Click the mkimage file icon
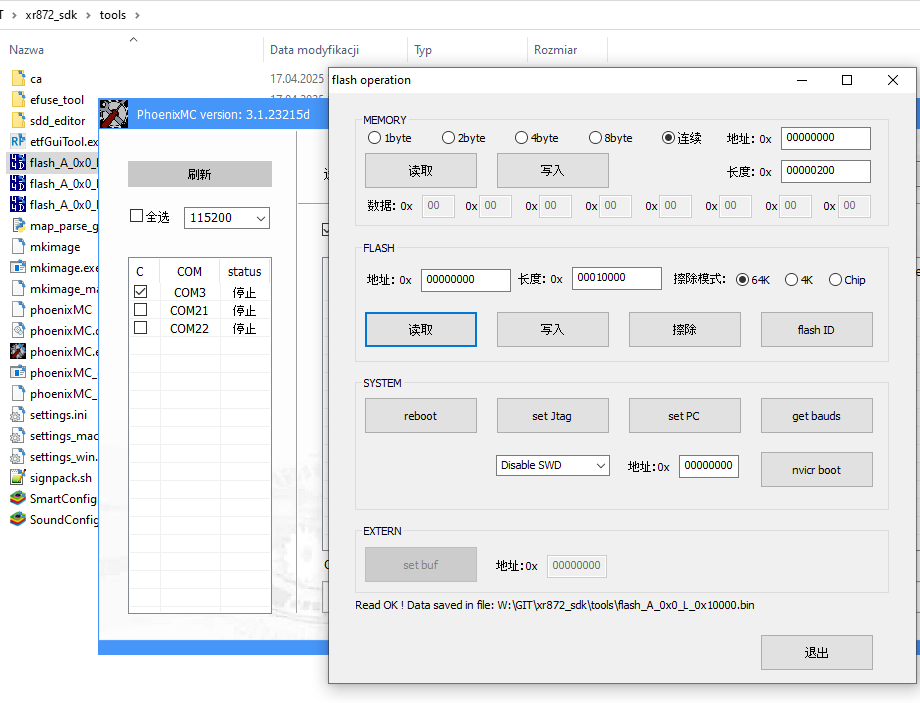 click(18, 246)
